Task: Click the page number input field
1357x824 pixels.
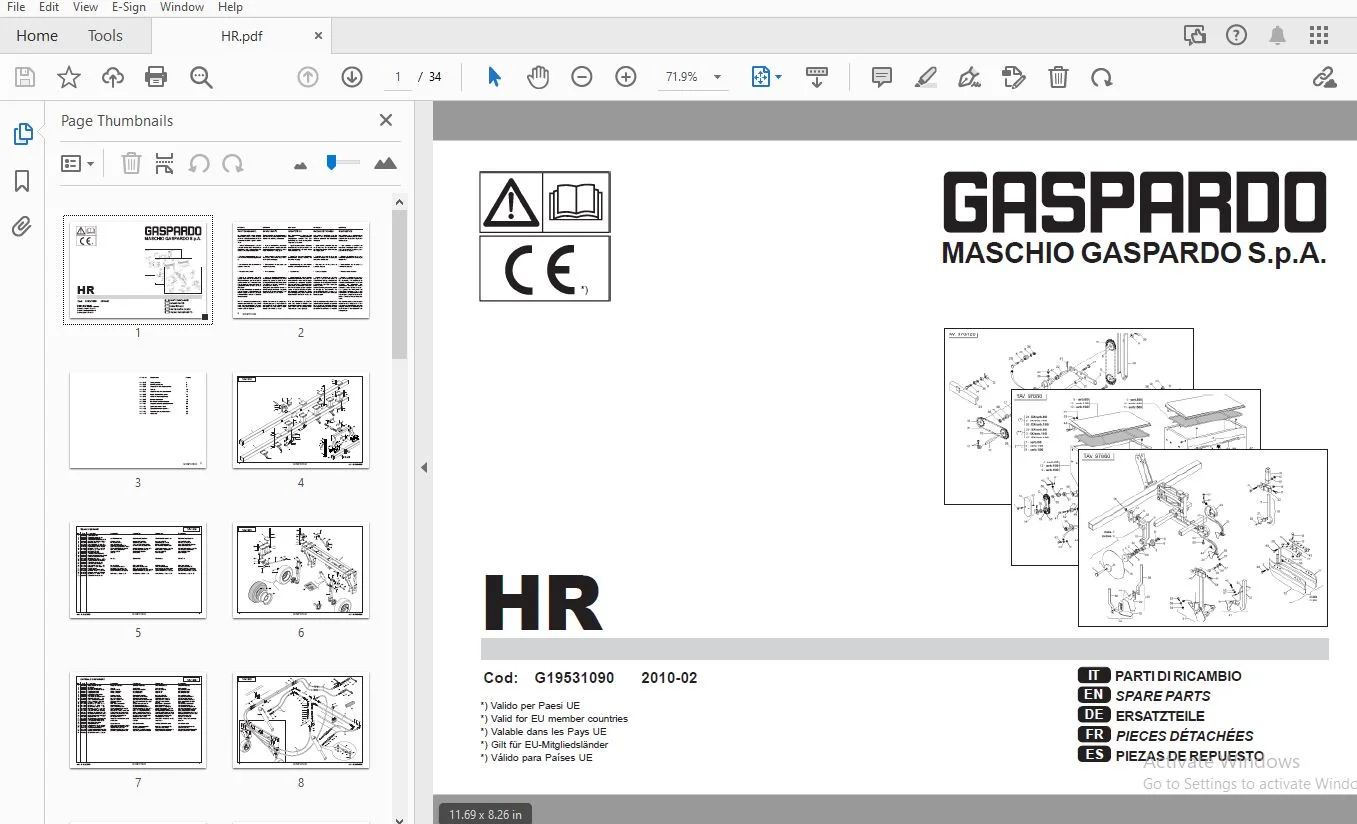Action: (398, 77)
